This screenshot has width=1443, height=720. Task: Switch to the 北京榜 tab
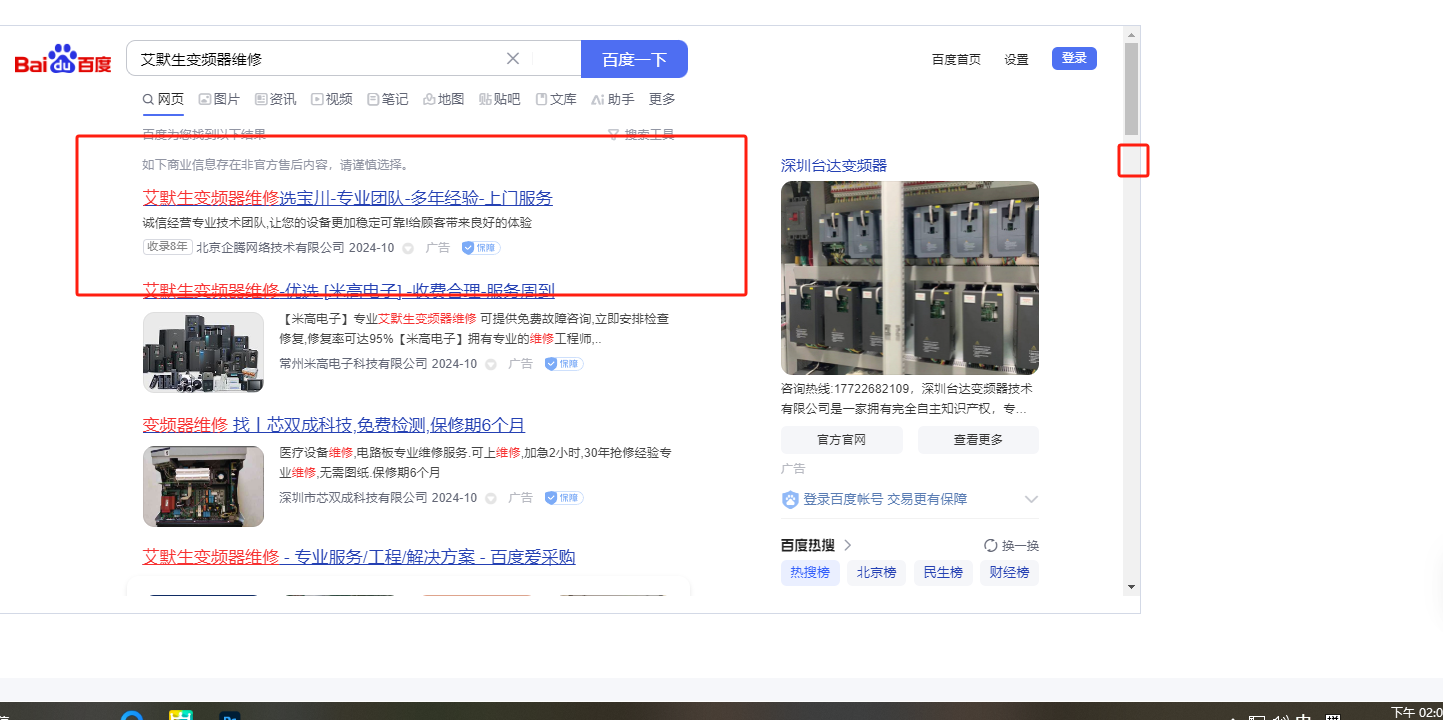[x=877, y=573]
